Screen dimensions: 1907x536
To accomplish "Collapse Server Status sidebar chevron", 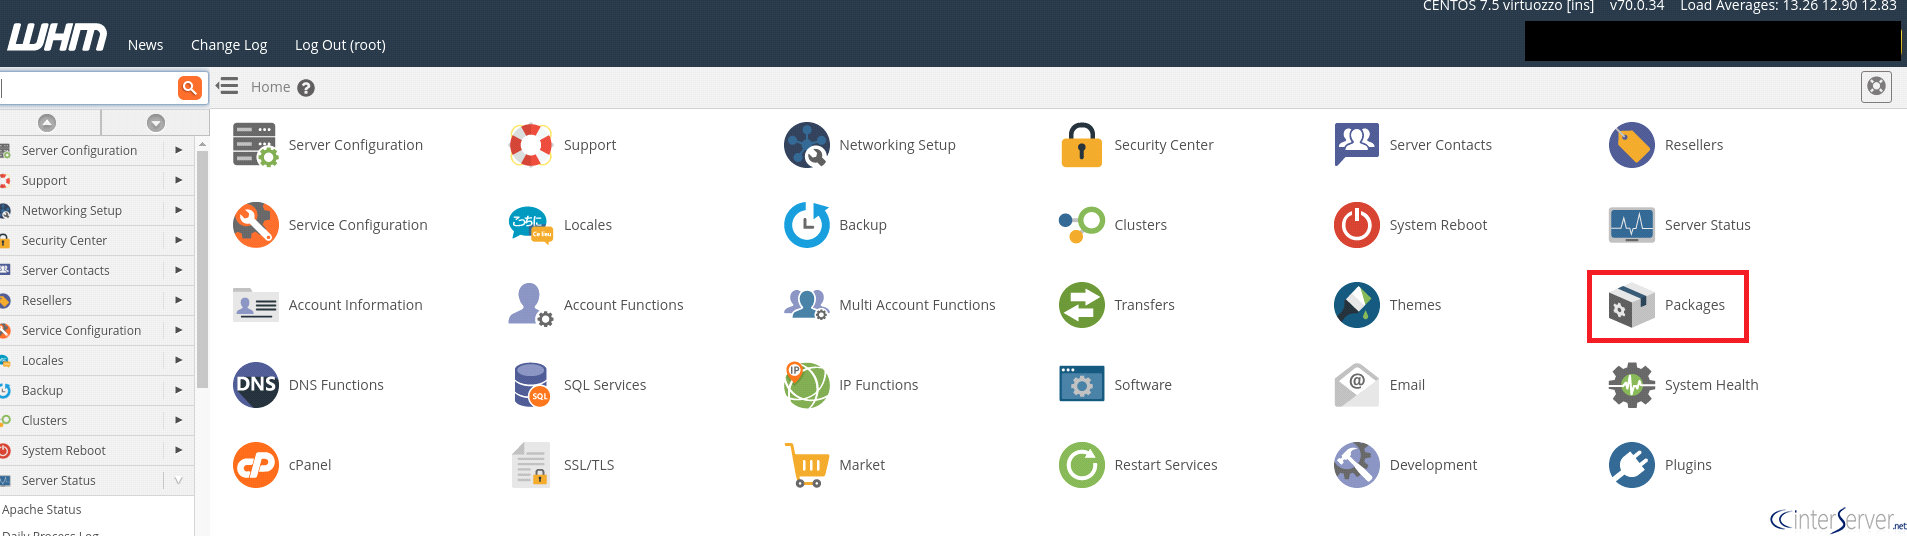I will coord(178,480).
